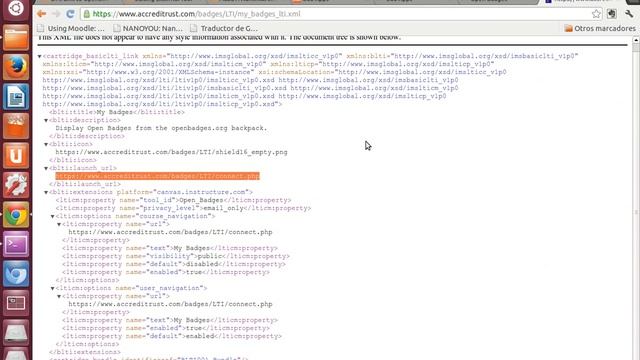Screen dimensions: 640x360
Task: Collapse the cartridge_basiclti_link root node
Action: pos(40,56)
